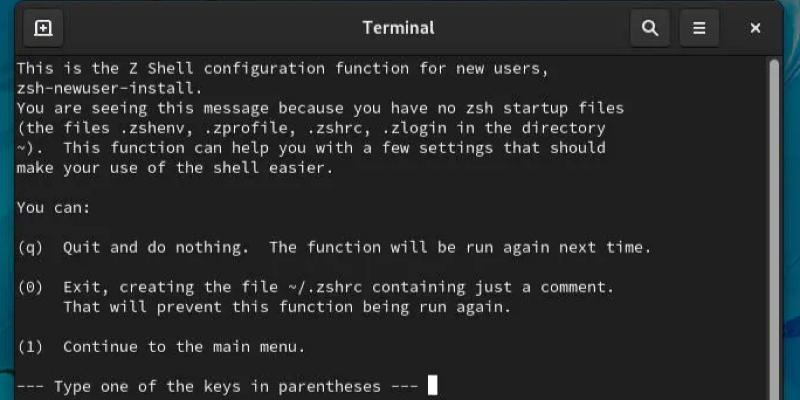Screen dimensions: 800x400
Task: Click the search magnifier icon
Action: coord(649,28)
